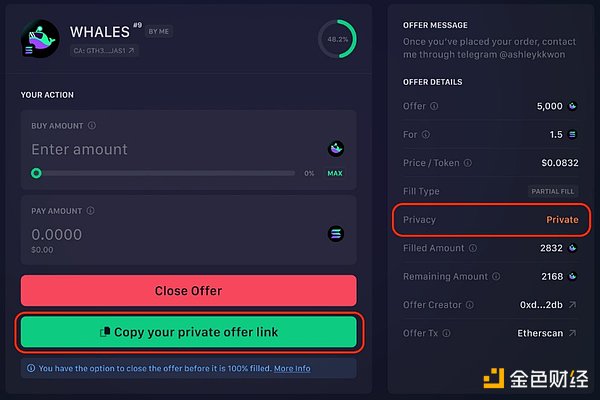Click the Pay Amount info icon
Image resolution: width=600 pixels, height=400 pixels.
coord(90,212)
